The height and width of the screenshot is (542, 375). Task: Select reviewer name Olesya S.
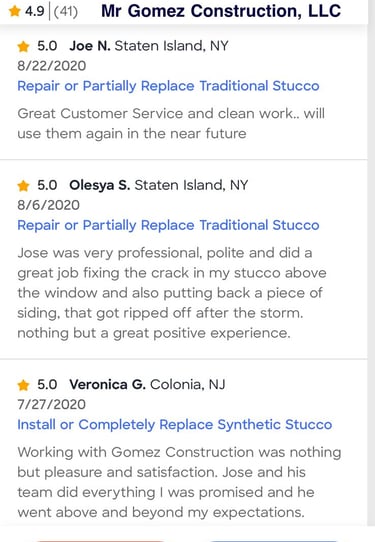point(100,185)
